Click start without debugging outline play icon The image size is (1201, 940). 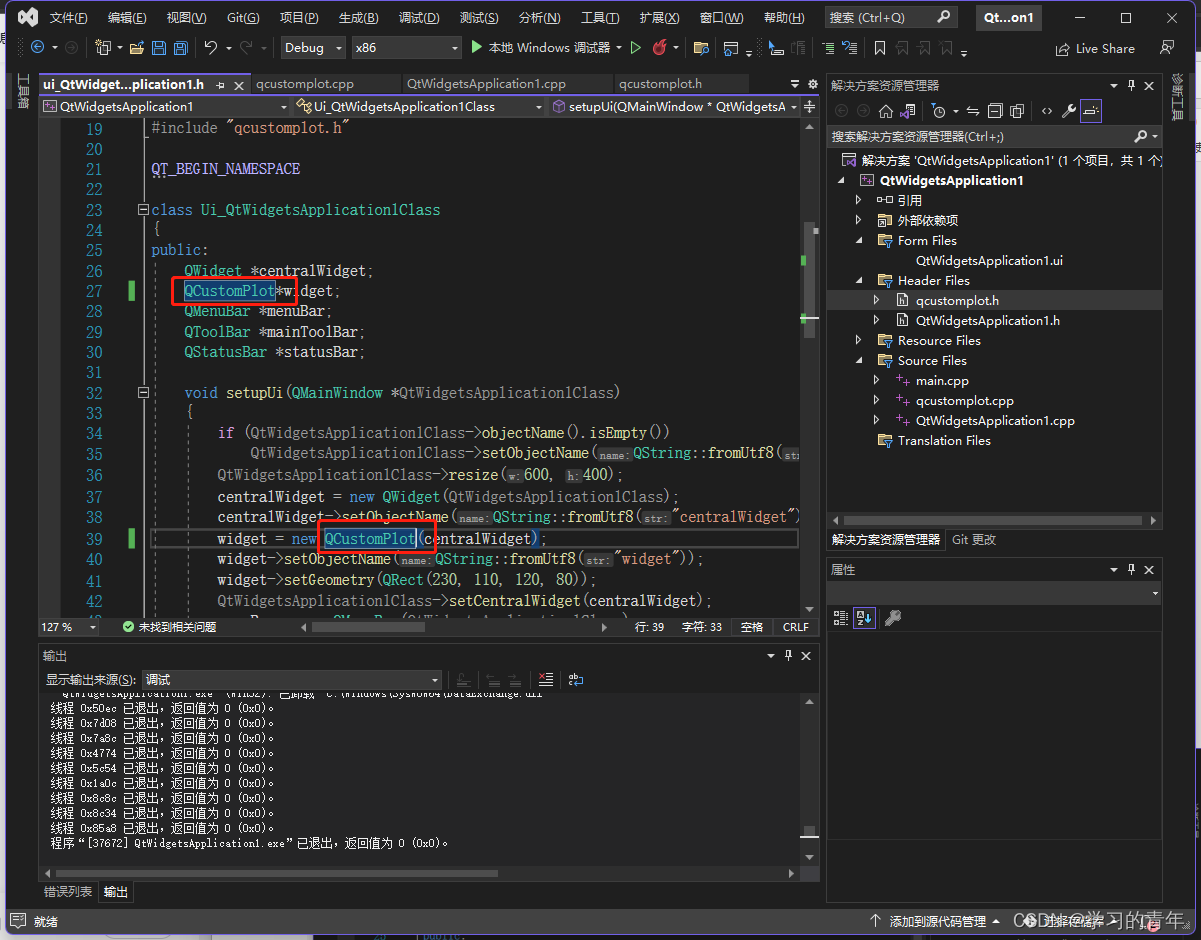coord(636,47)
